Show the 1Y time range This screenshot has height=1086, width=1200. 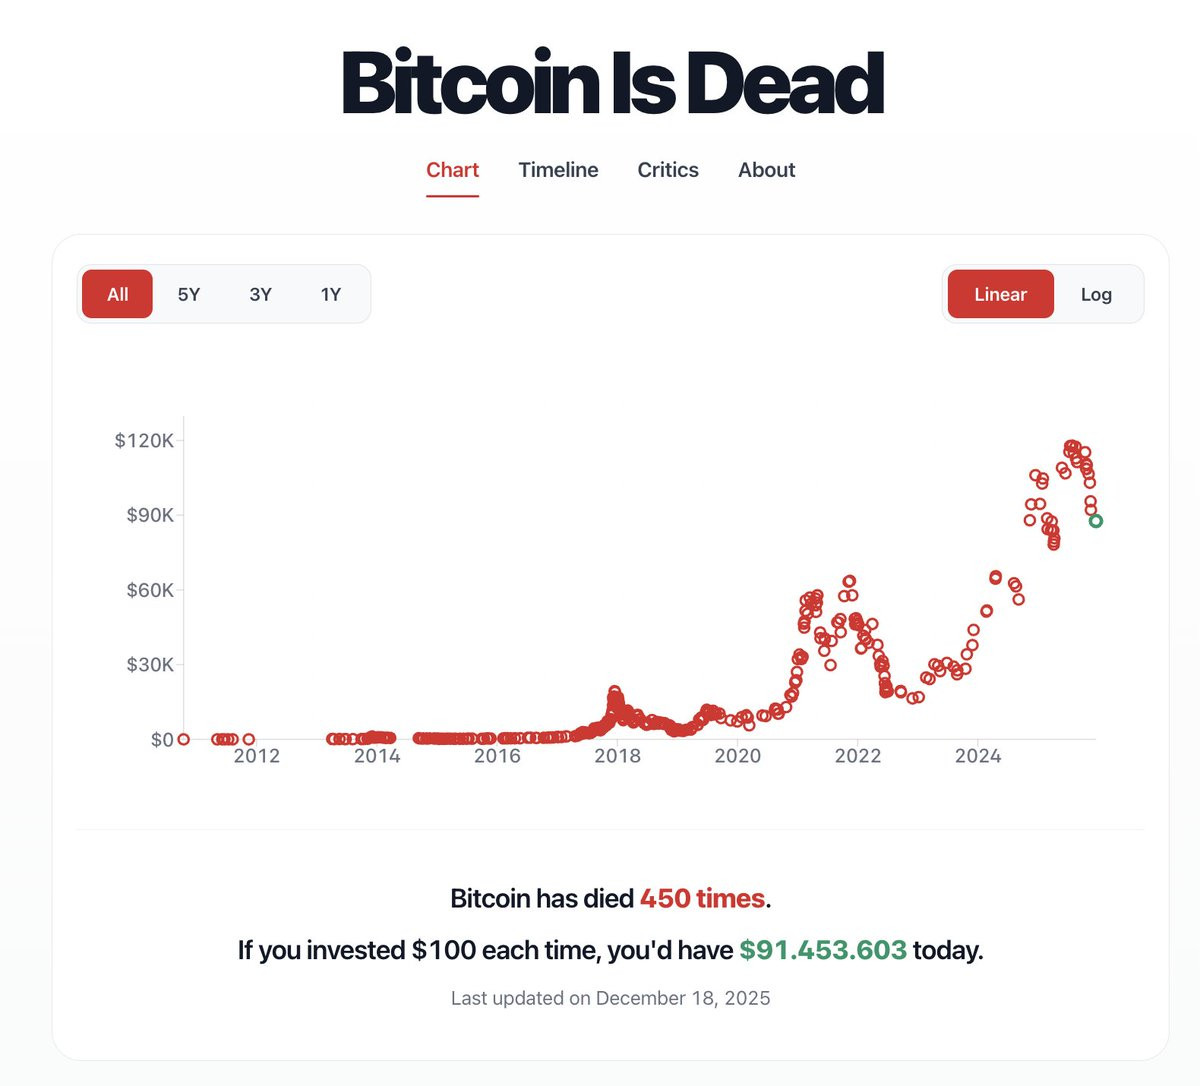pyautogui.click(x=331, y=294)
